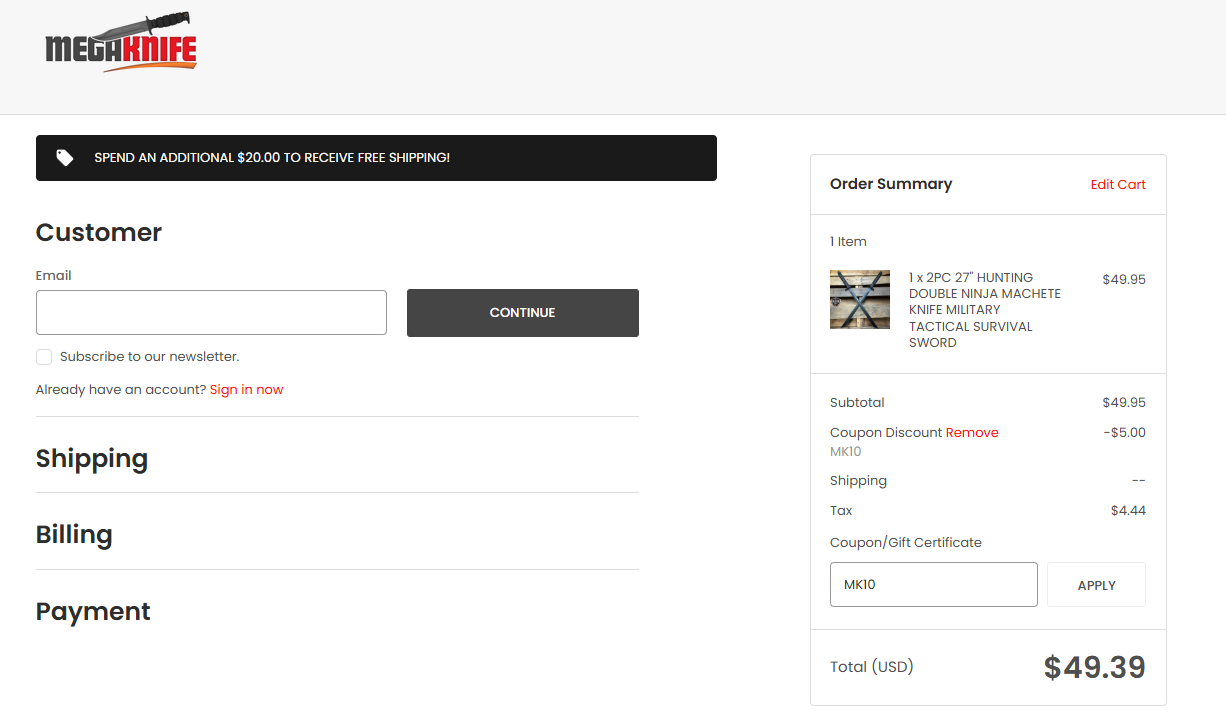The height and width of the screenshot is (726, 1226).
Task: Focus the Email input field
Action: click(211, 312)
